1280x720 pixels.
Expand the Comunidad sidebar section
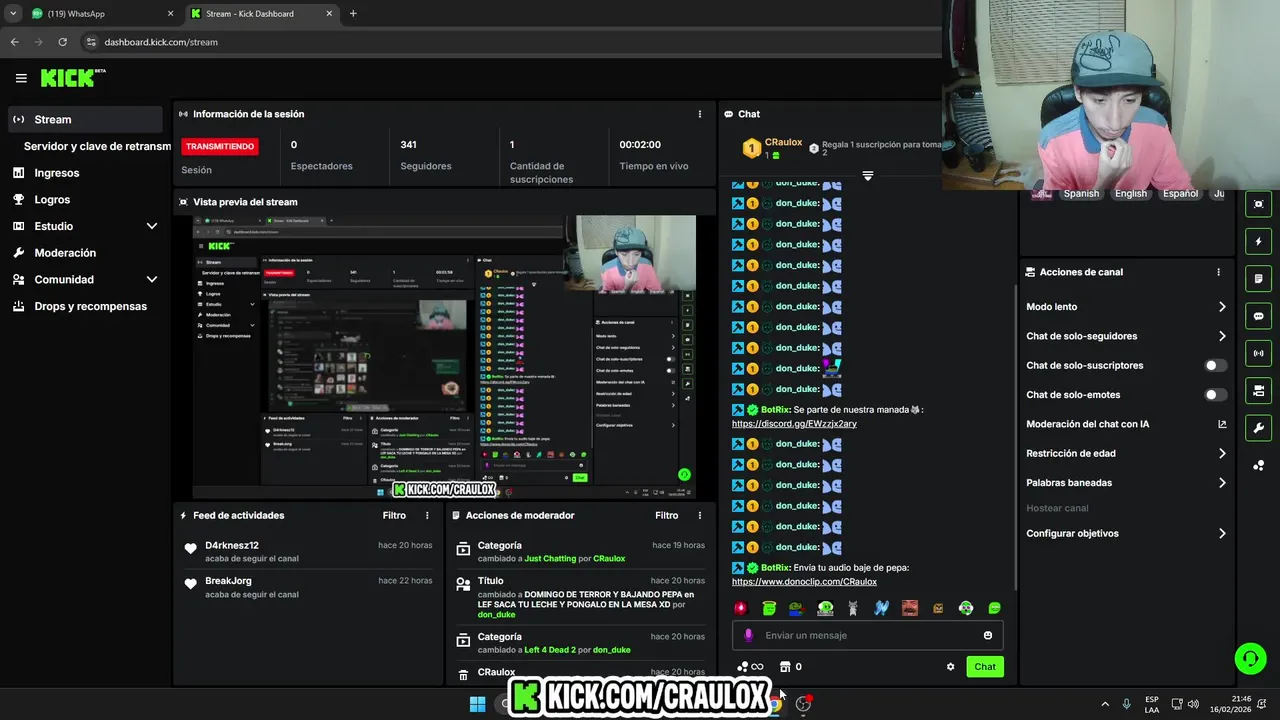click(x=84, y=280)
